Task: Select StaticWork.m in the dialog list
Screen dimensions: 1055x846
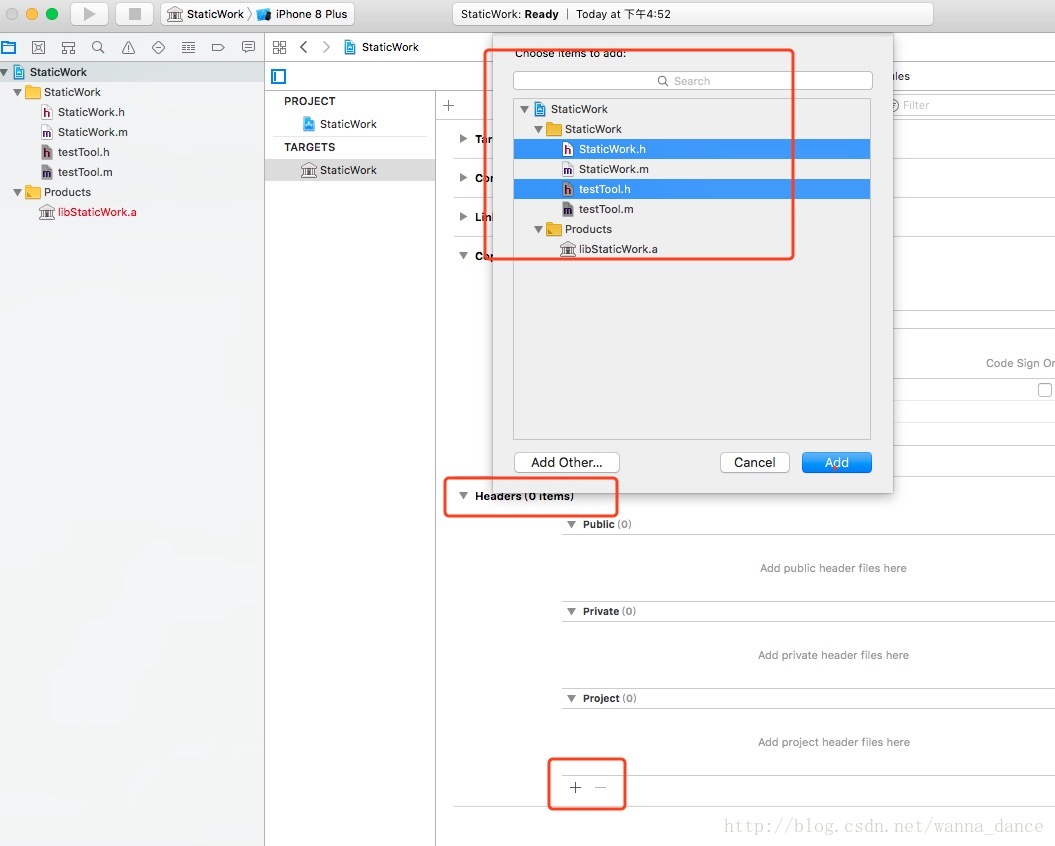Action: 692,169
